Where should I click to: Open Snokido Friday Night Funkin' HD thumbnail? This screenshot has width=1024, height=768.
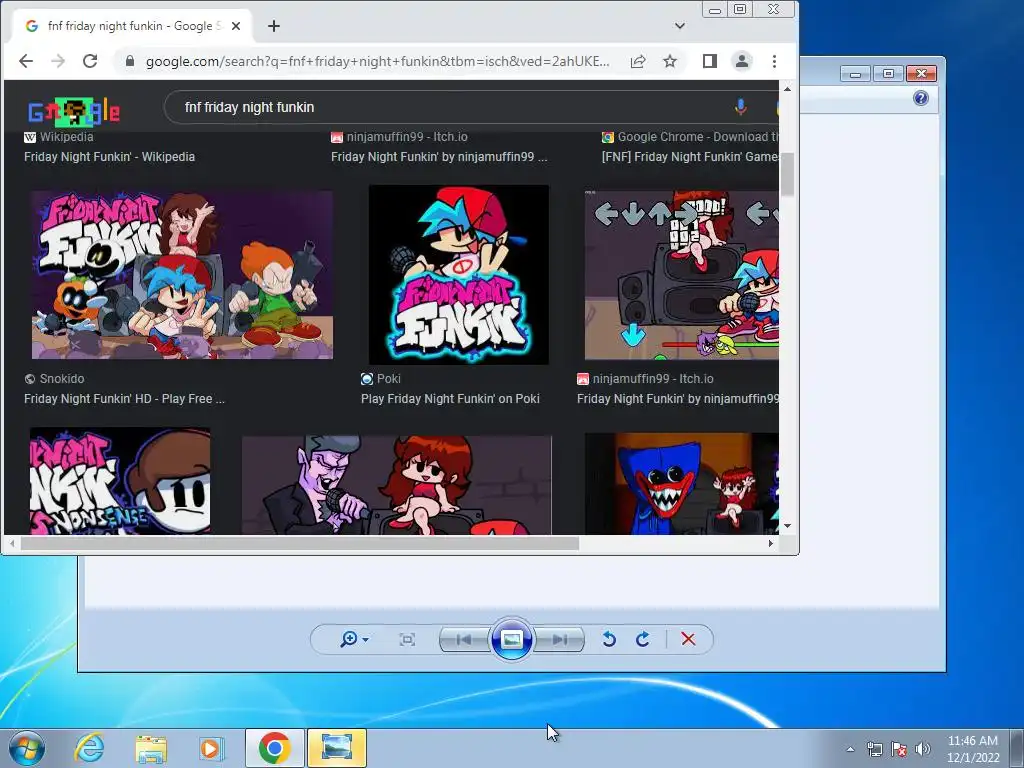(182, 275)
